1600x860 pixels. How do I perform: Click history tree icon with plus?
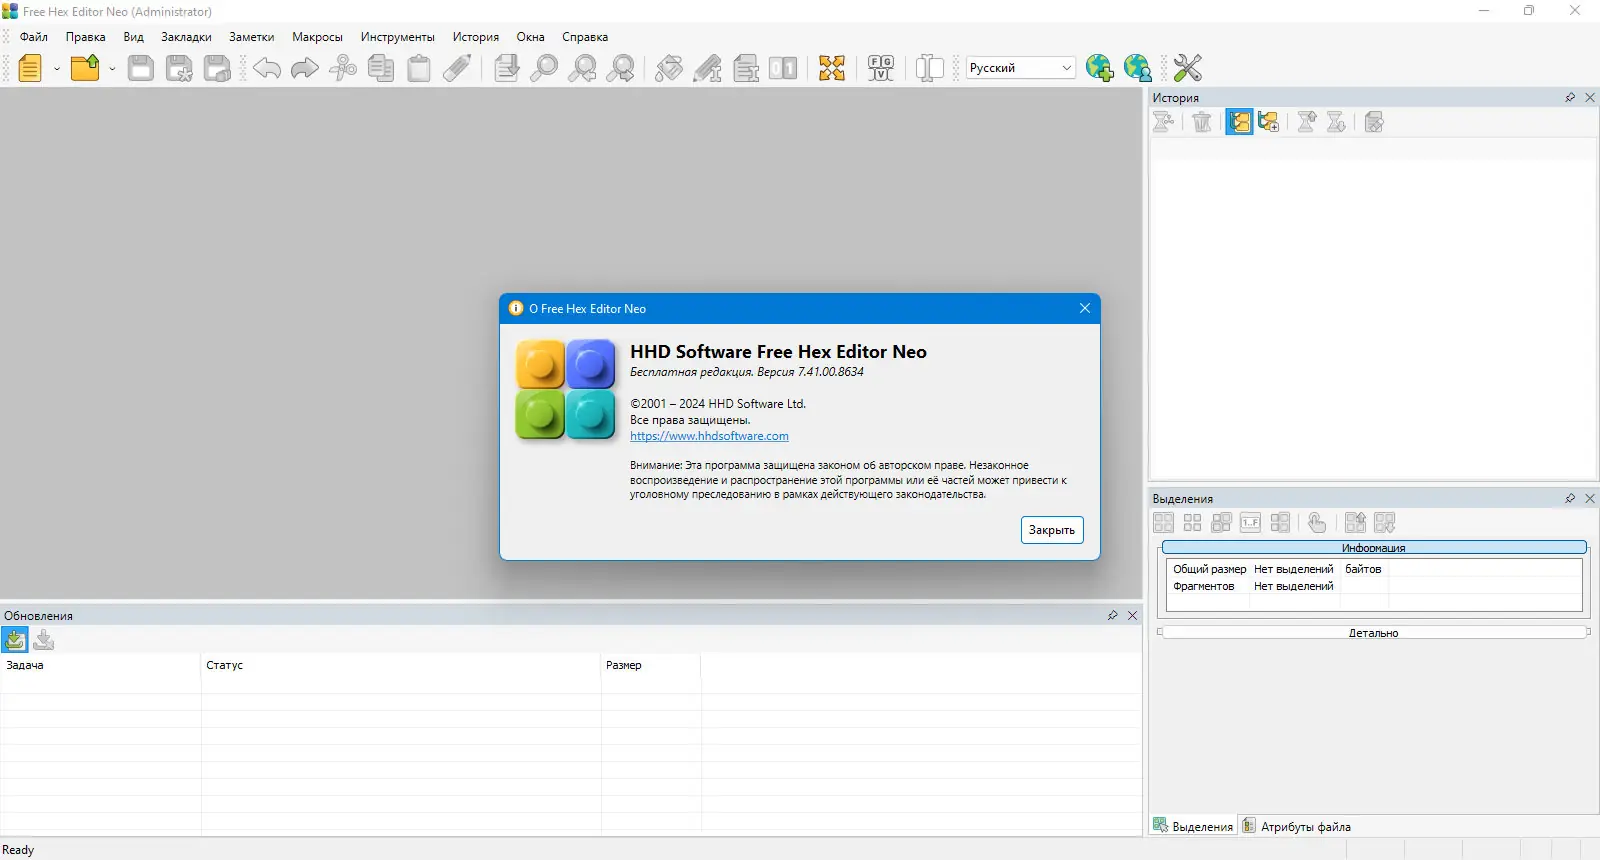coord(1269,122)
